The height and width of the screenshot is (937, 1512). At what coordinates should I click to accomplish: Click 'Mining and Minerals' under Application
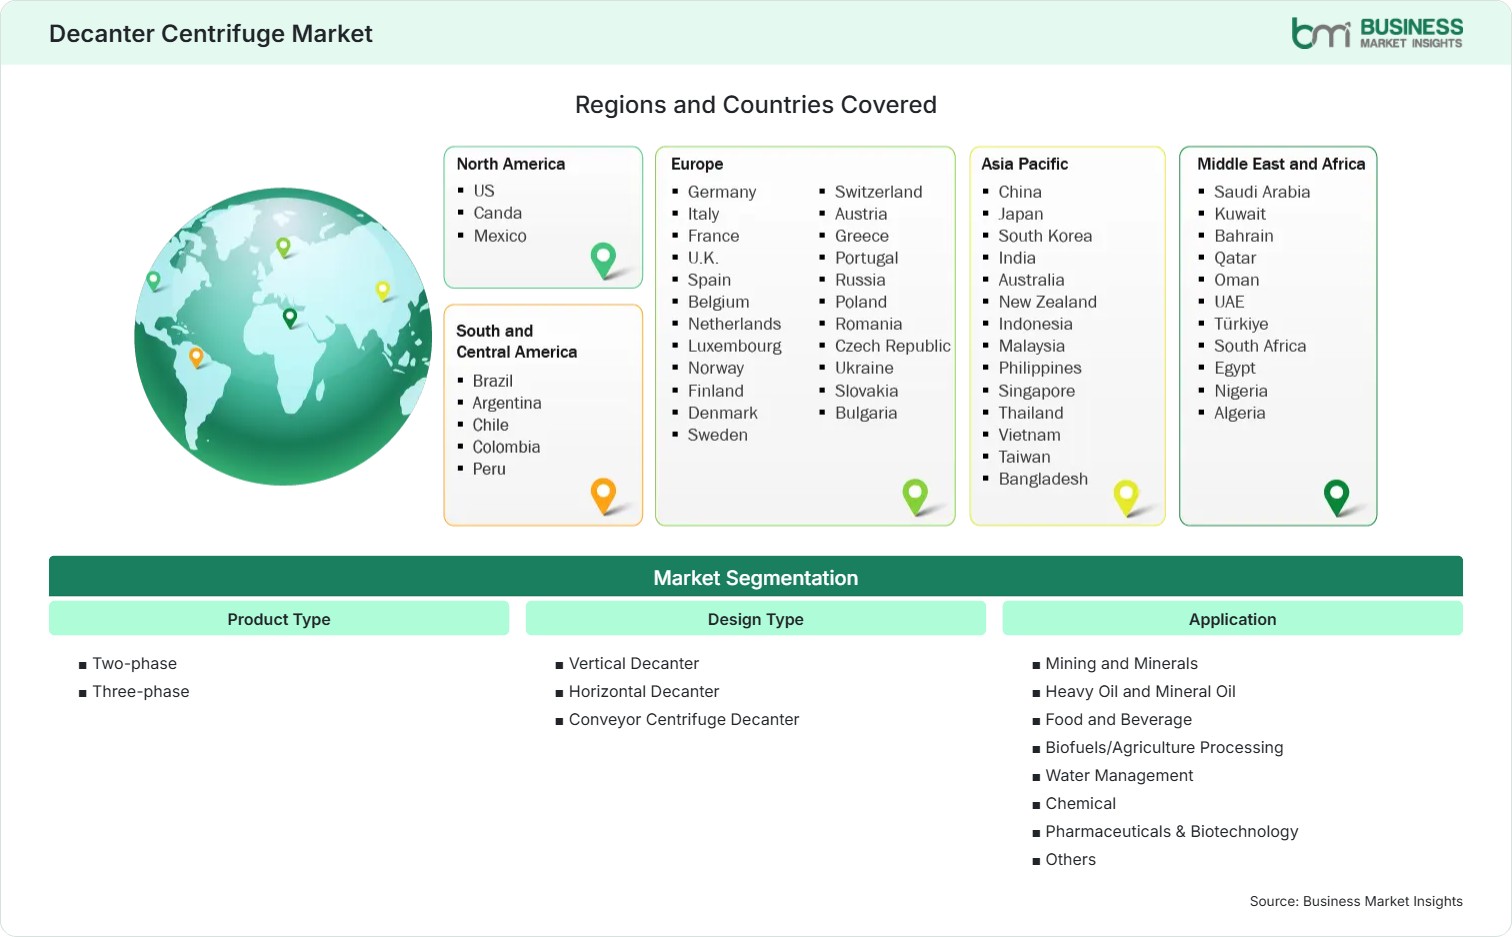(1121, 664)
